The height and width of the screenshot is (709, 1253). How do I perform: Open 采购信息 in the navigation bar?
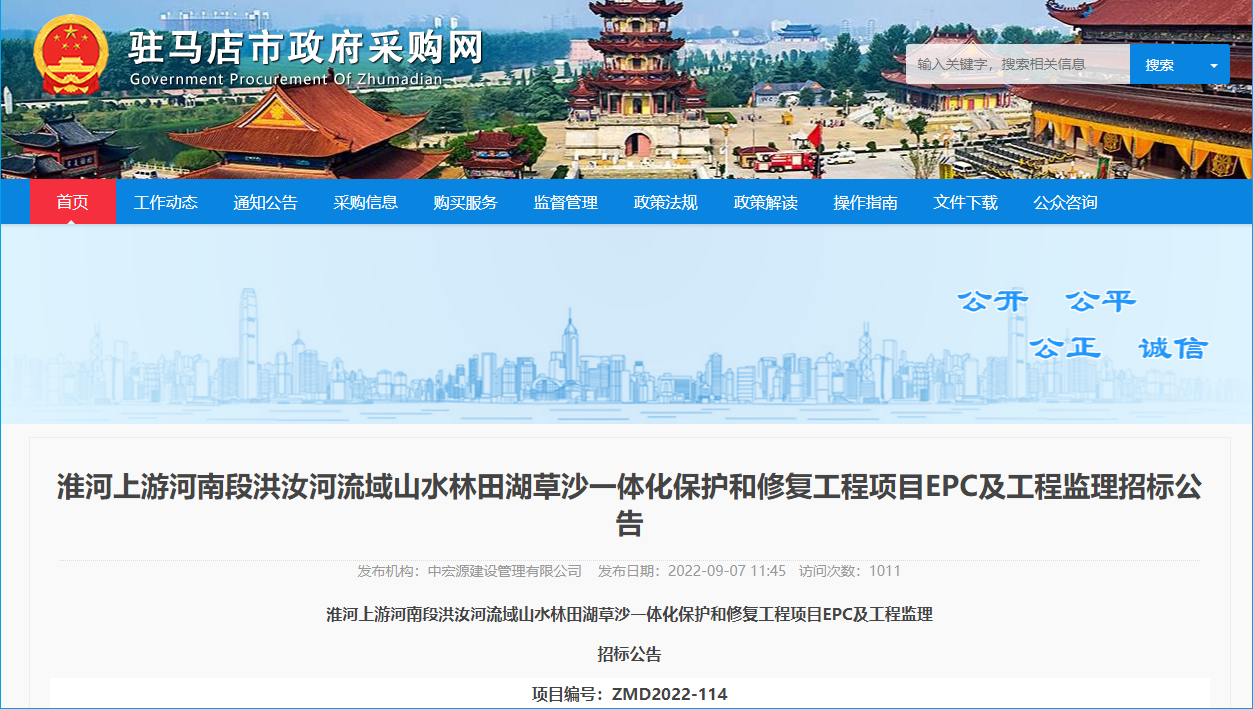coord(366,202)
